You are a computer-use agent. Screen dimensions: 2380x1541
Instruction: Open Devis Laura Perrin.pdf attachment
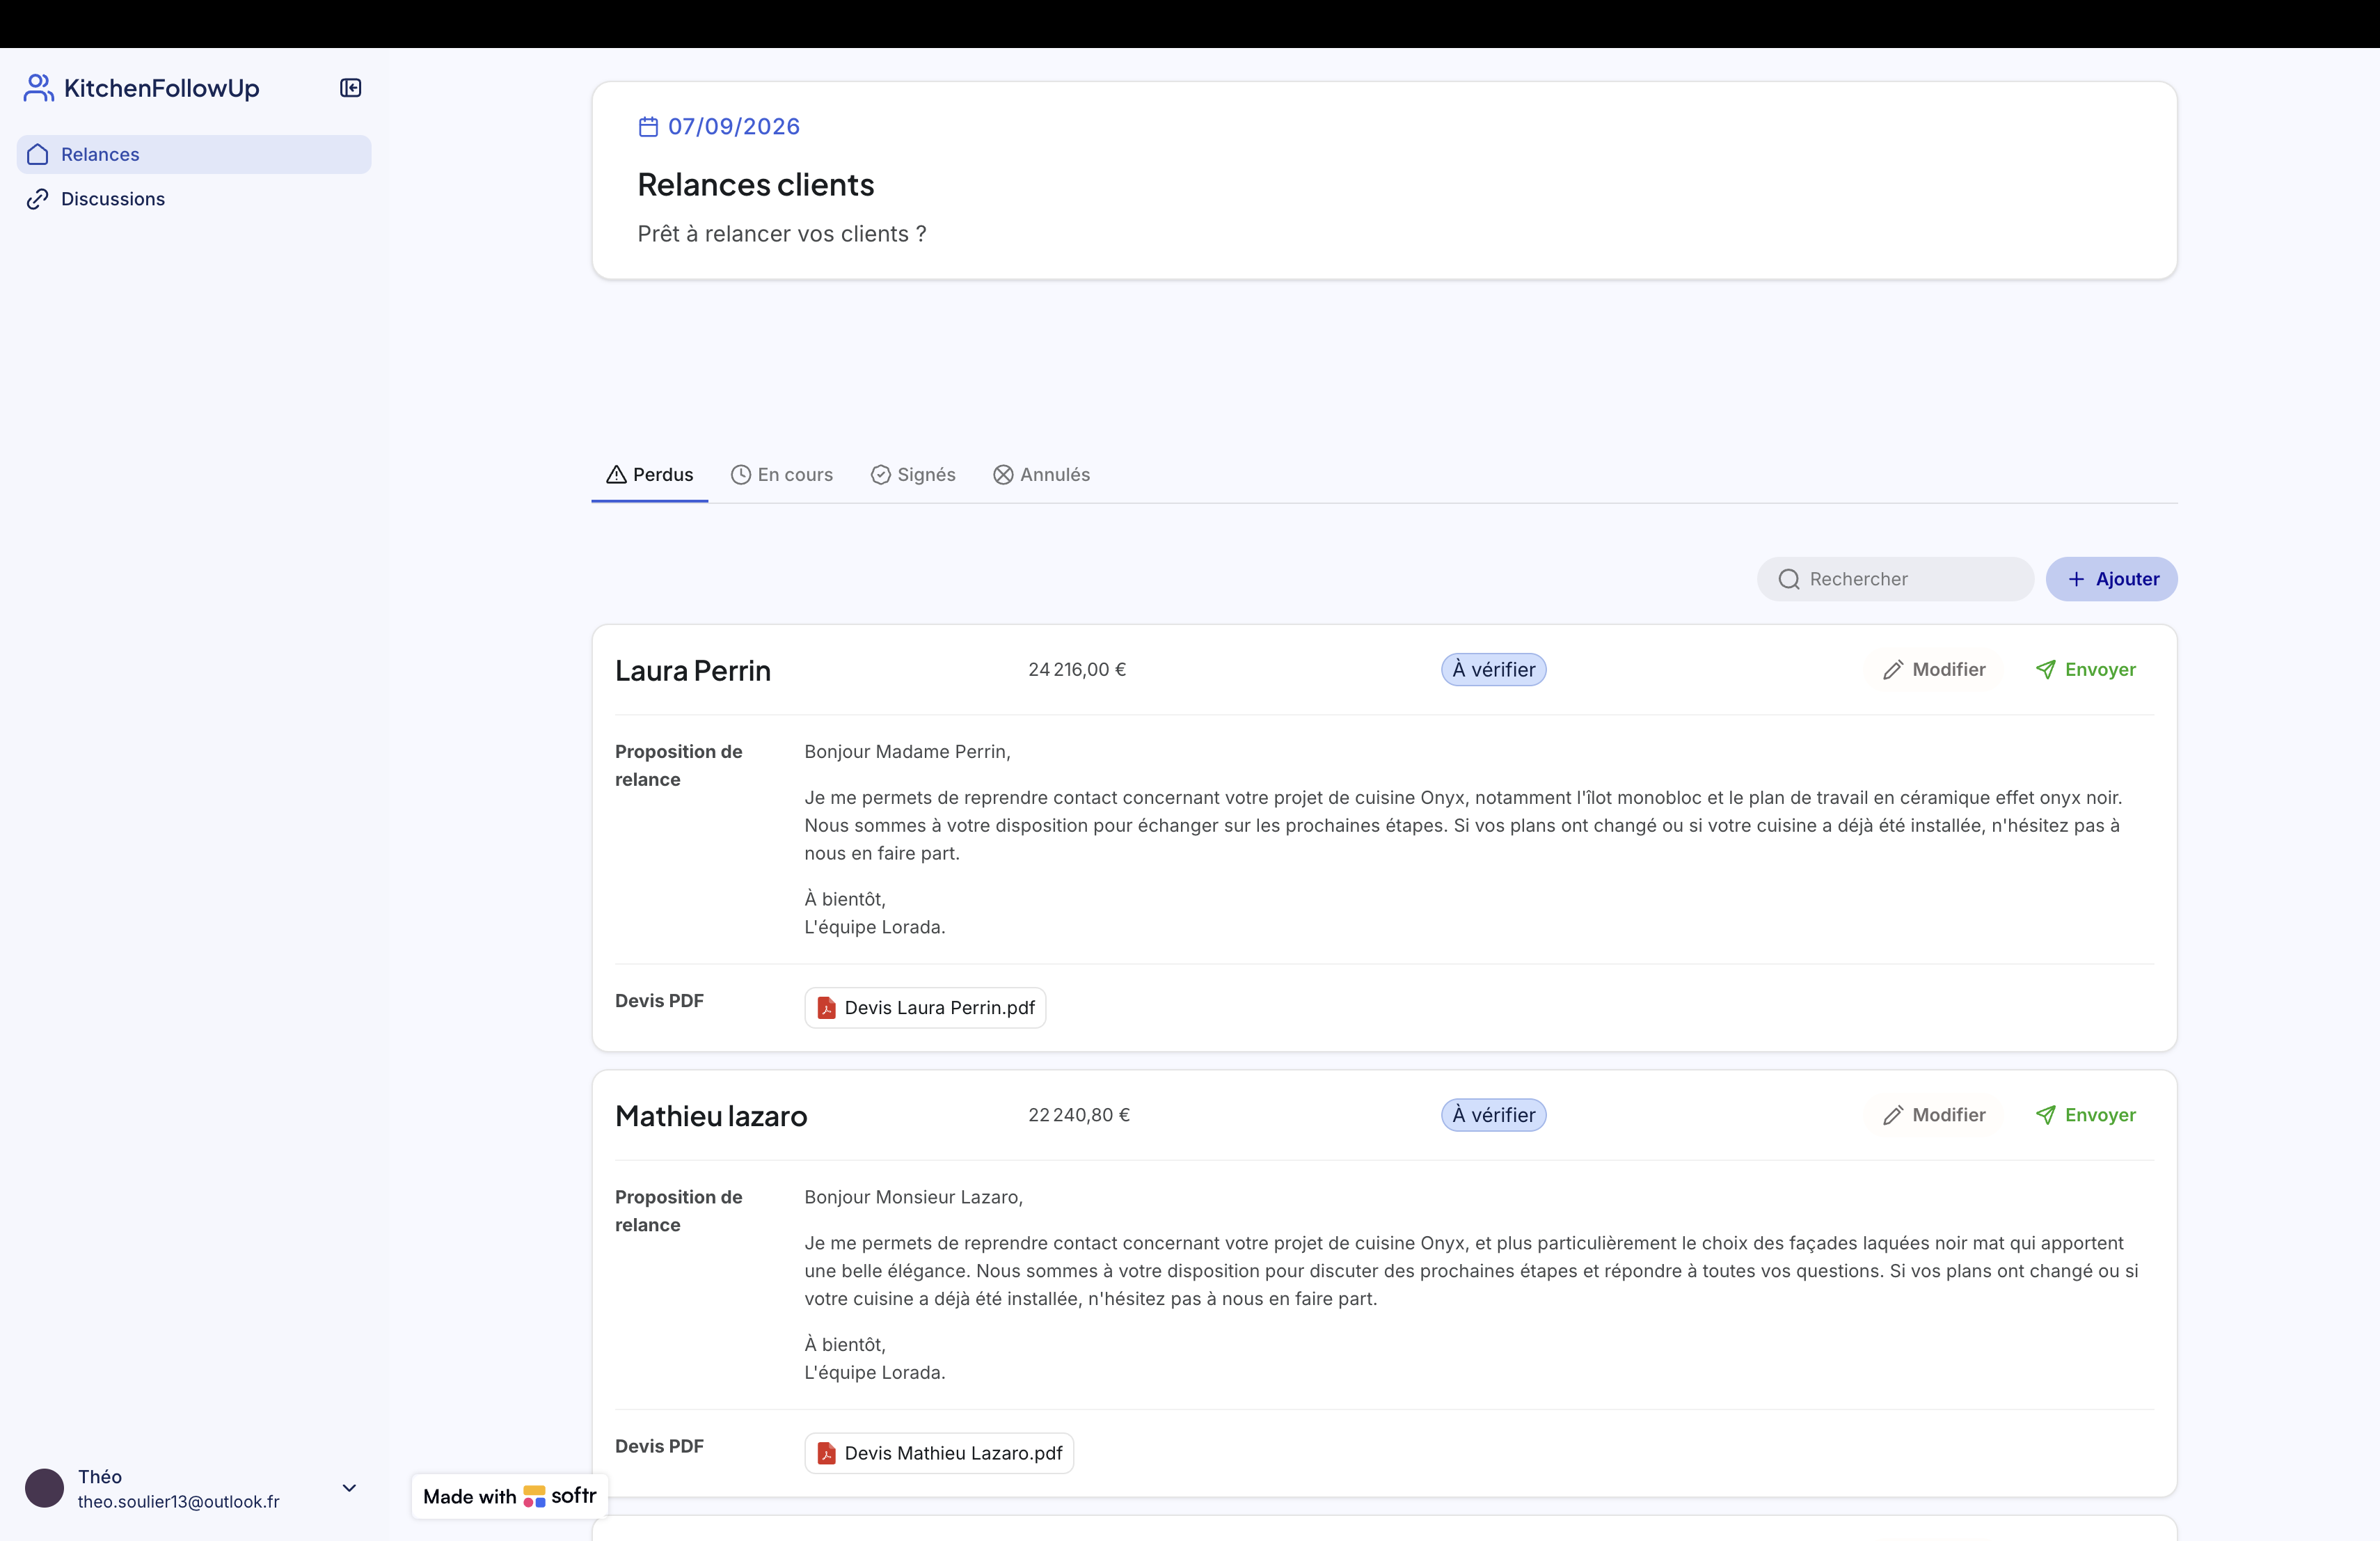pos(925,1008)
